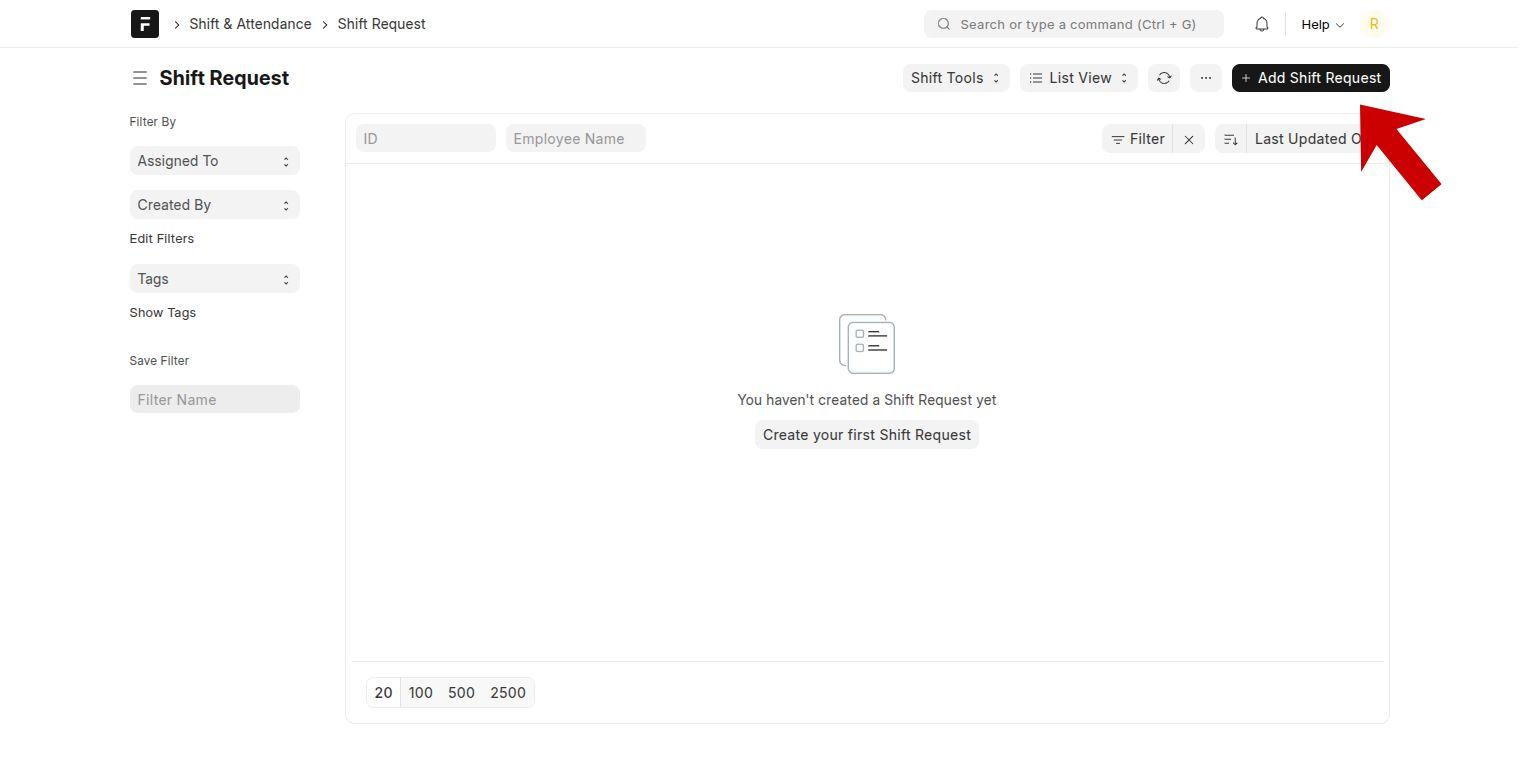
Task: Open the three-dots more menu
Action: 1206,78
